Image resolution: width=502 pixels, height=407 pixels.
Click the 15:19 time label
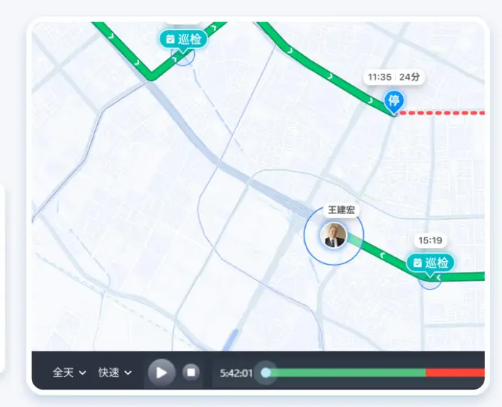[430, 240]
